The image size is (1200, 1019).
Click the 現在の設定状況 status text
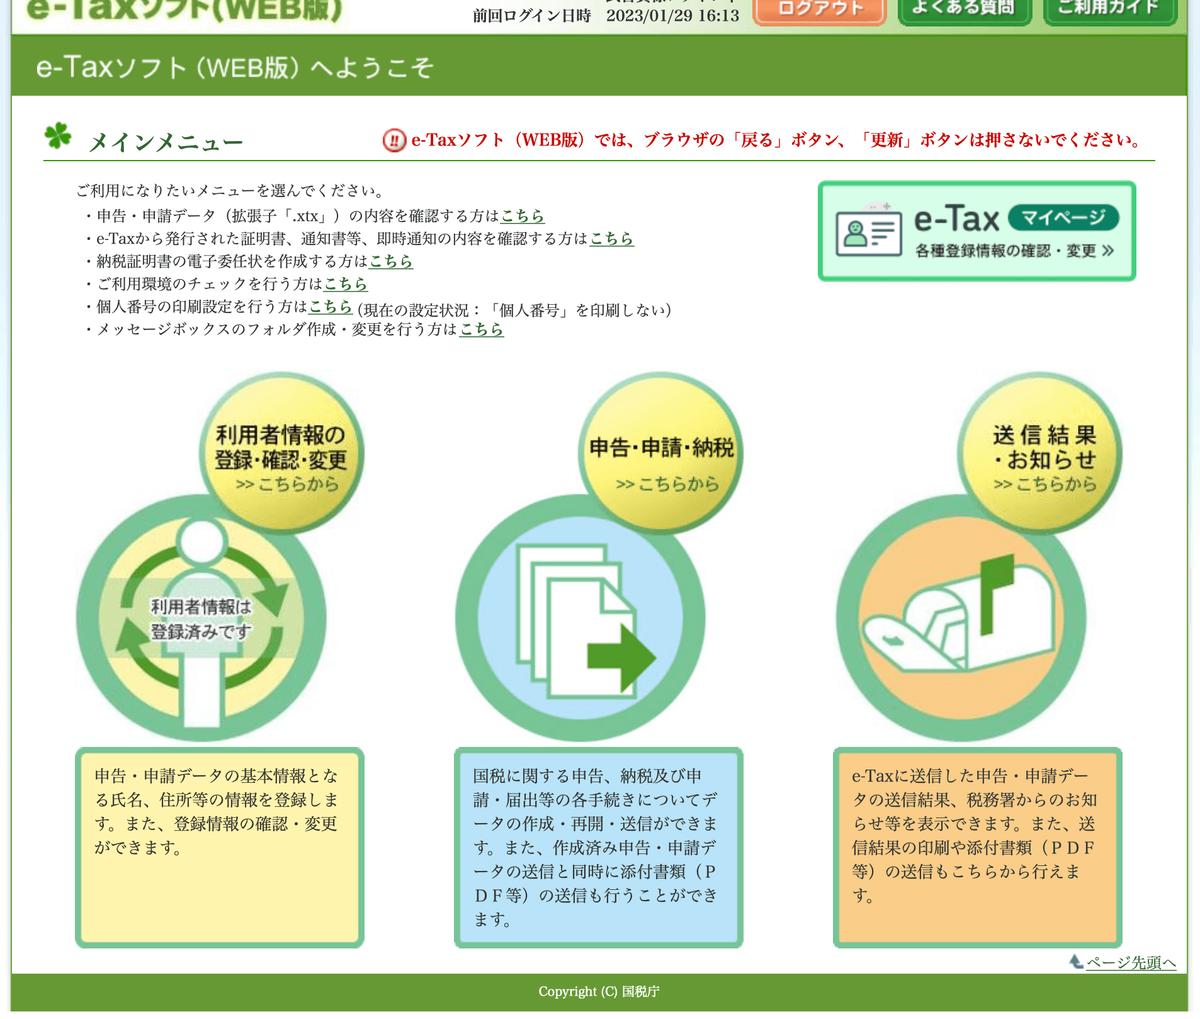514,309
